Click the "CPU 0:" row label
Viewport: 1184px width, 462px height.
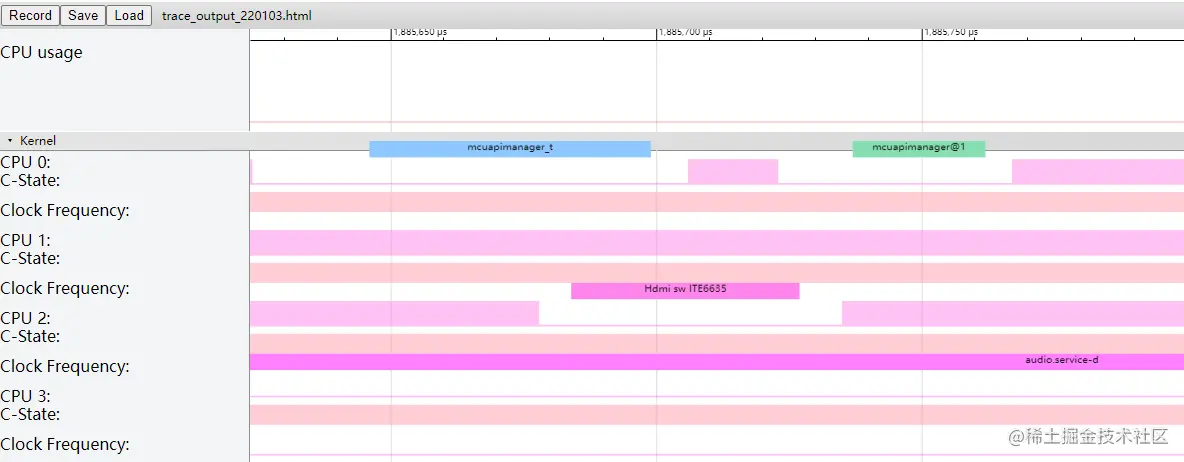coord(26,162)
